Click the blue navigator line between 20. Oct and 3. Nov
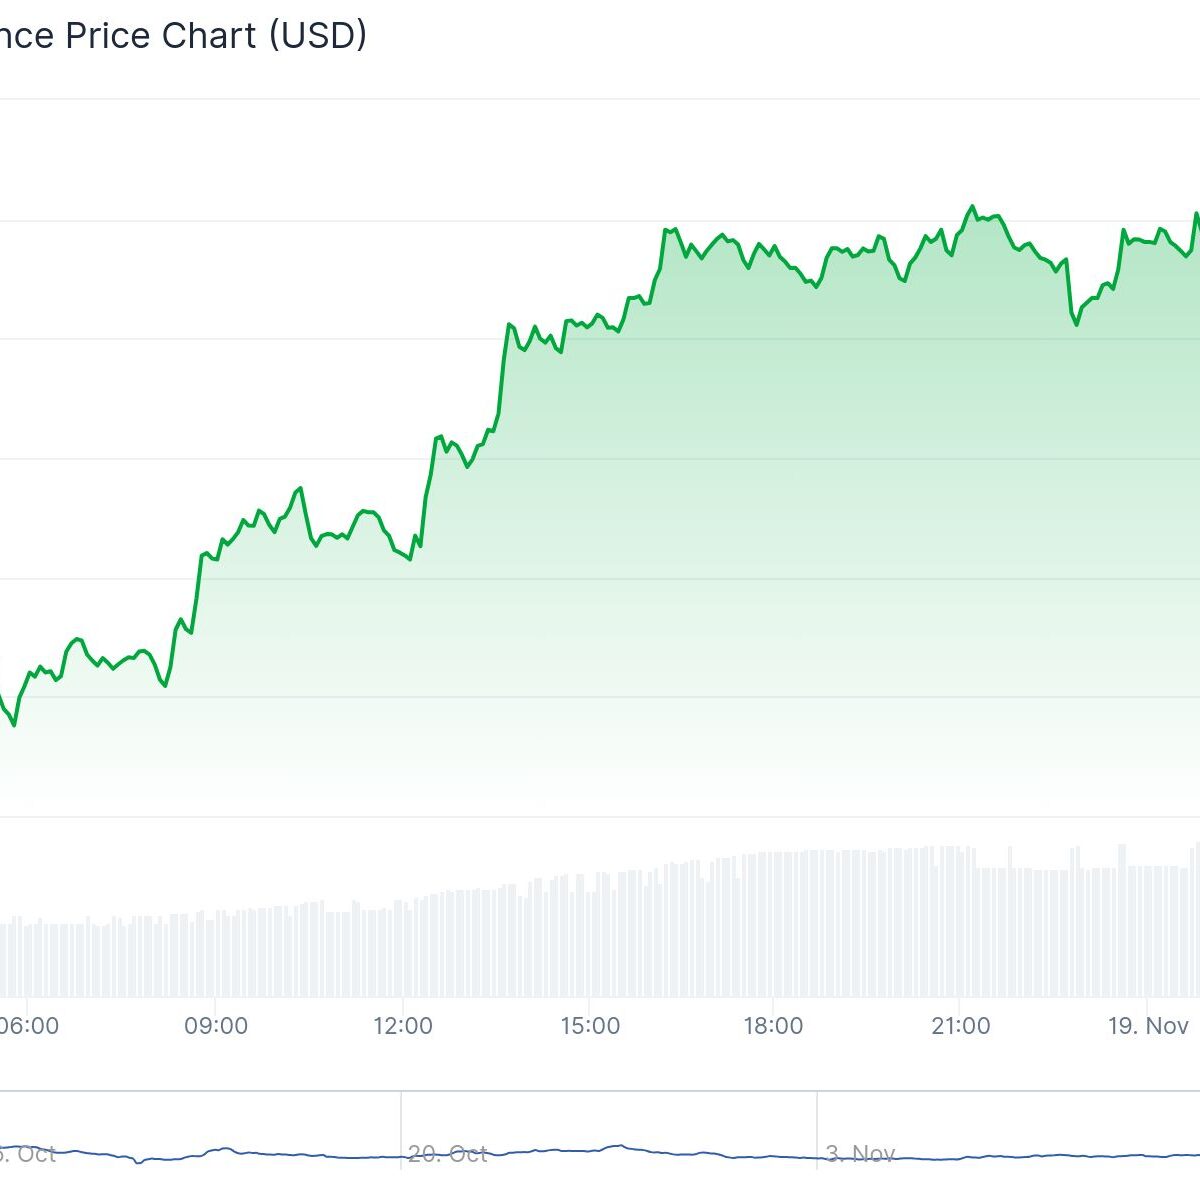Screen dimensions: 1200x1200 point(620,1146)
